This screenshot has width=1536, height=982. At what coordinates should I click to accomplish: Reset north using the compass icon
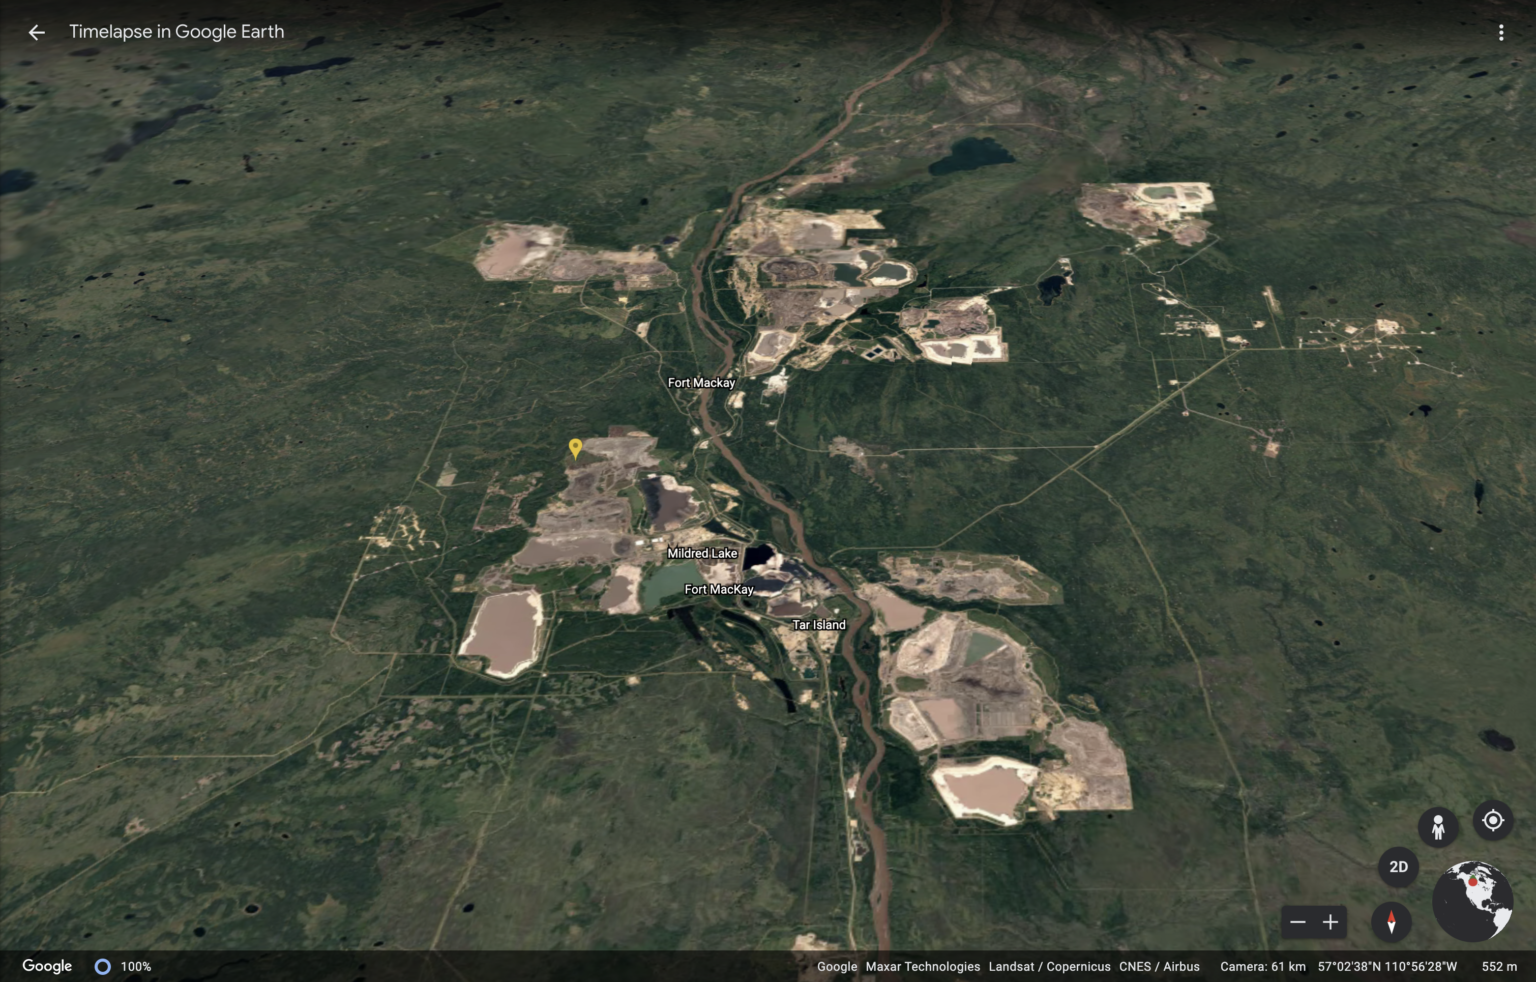(x=1393, y=921)
